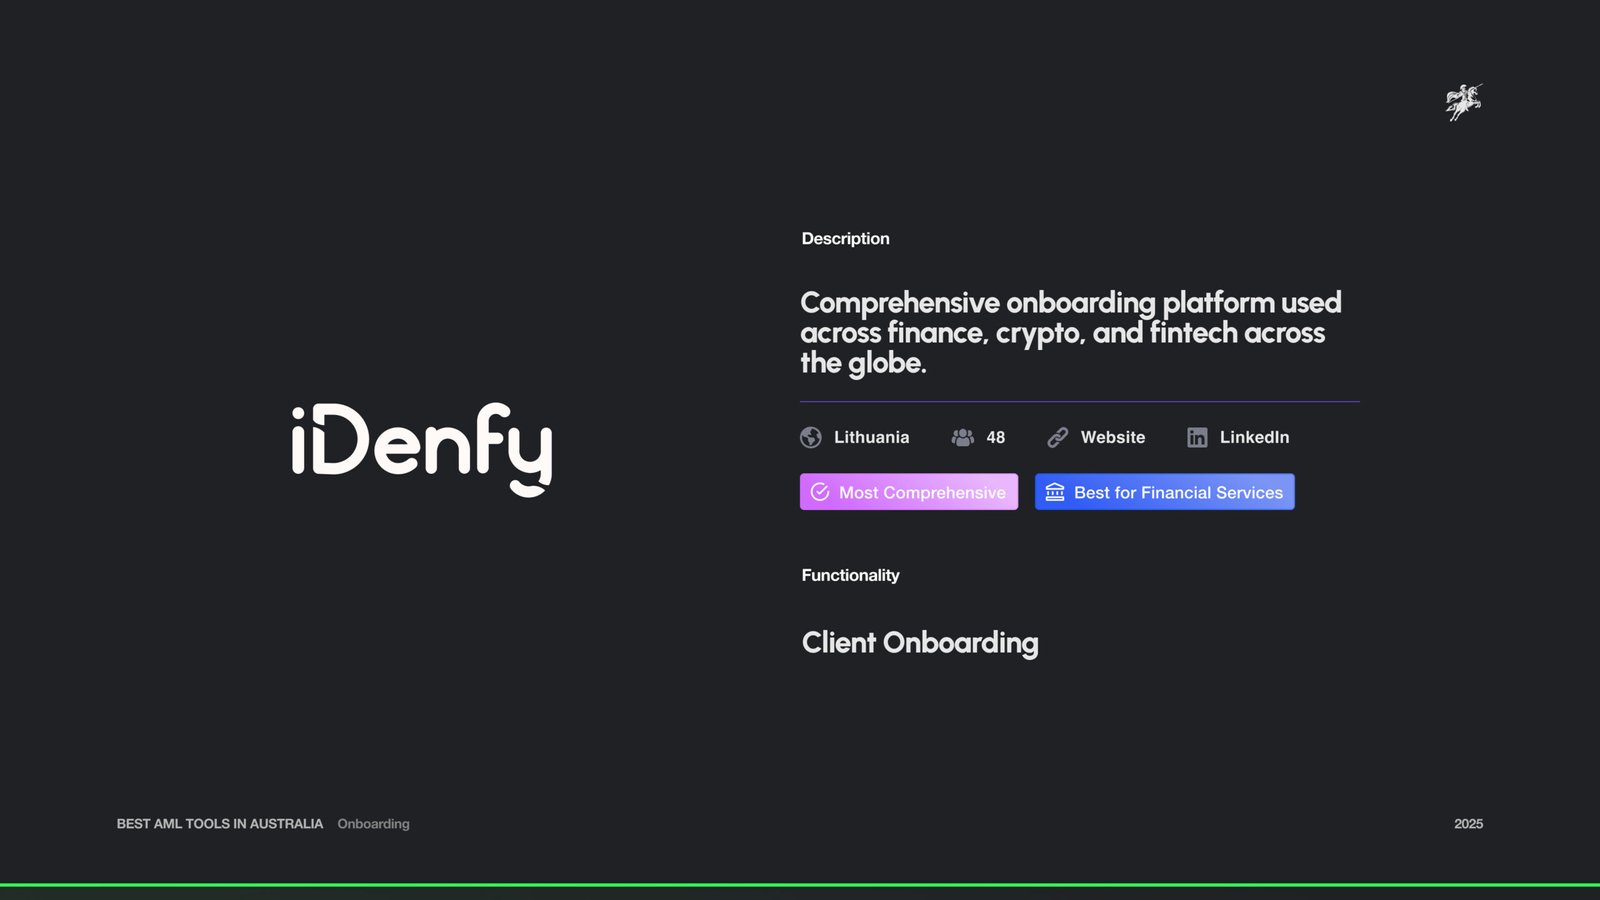The width and height of the screenshot is (1600, 900).
Task: Click the knight-on-horse logo
Action: point(1464,102)
